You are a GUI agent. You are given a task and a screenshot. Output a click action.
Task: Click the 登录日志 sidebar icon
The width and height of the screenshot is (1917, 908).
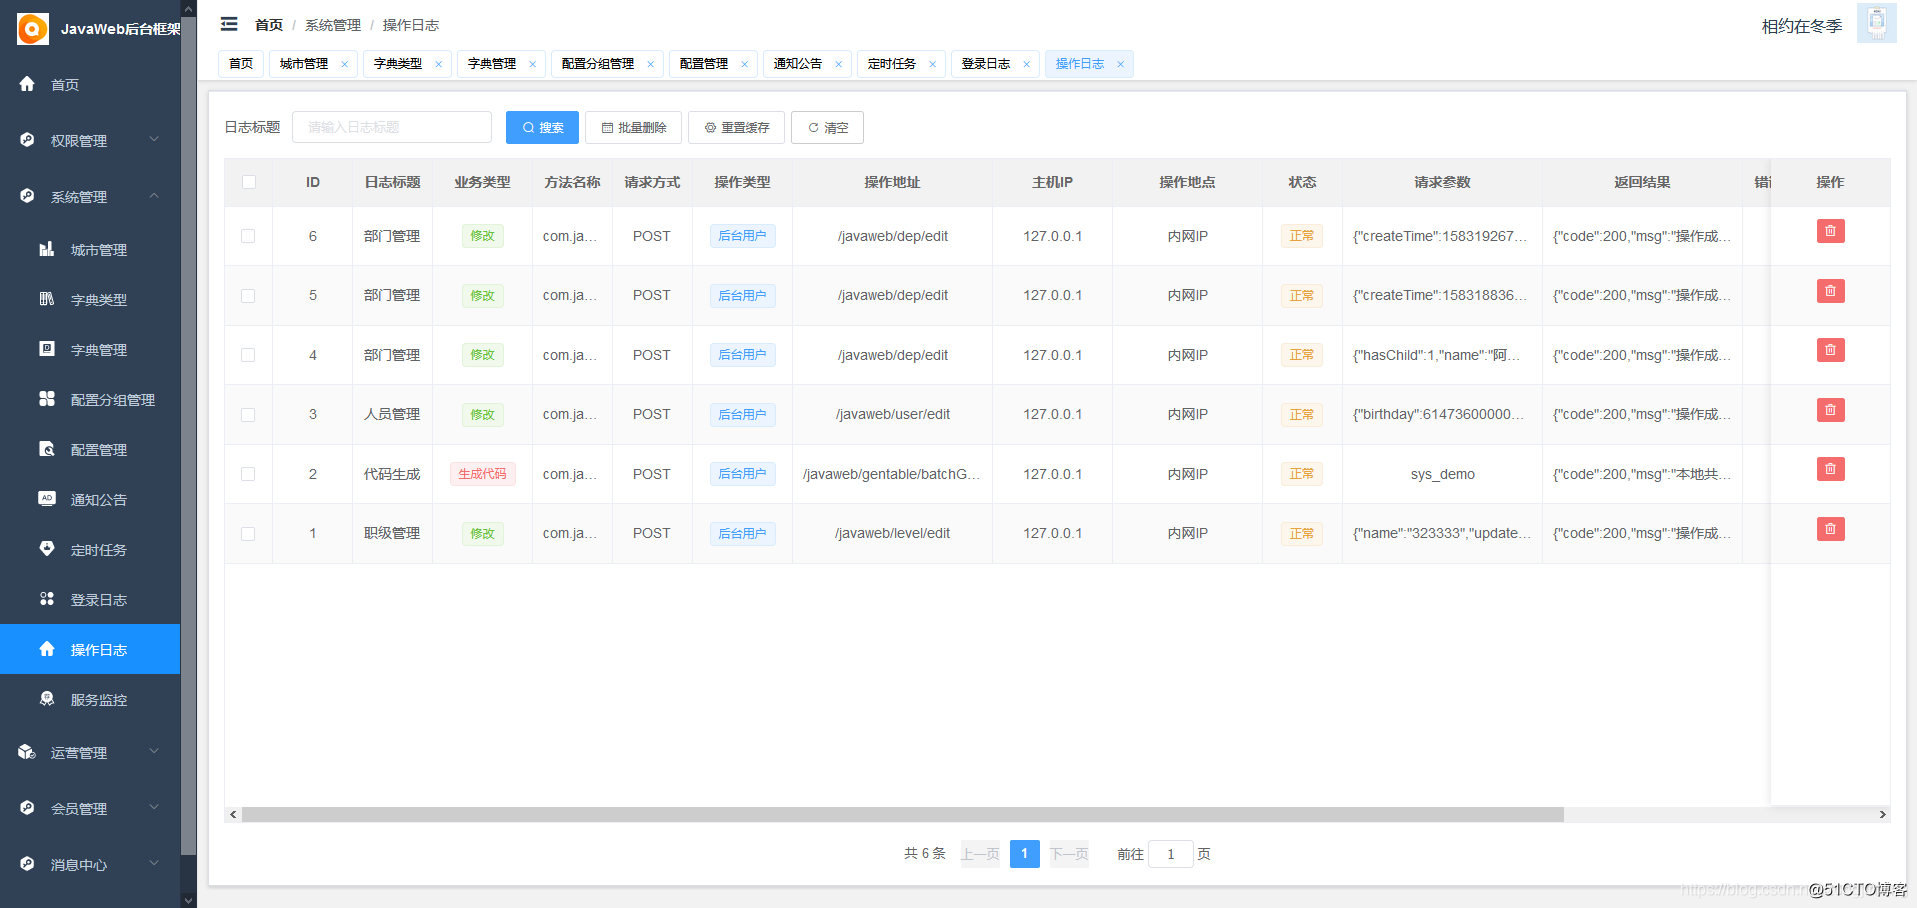point(47,598)
